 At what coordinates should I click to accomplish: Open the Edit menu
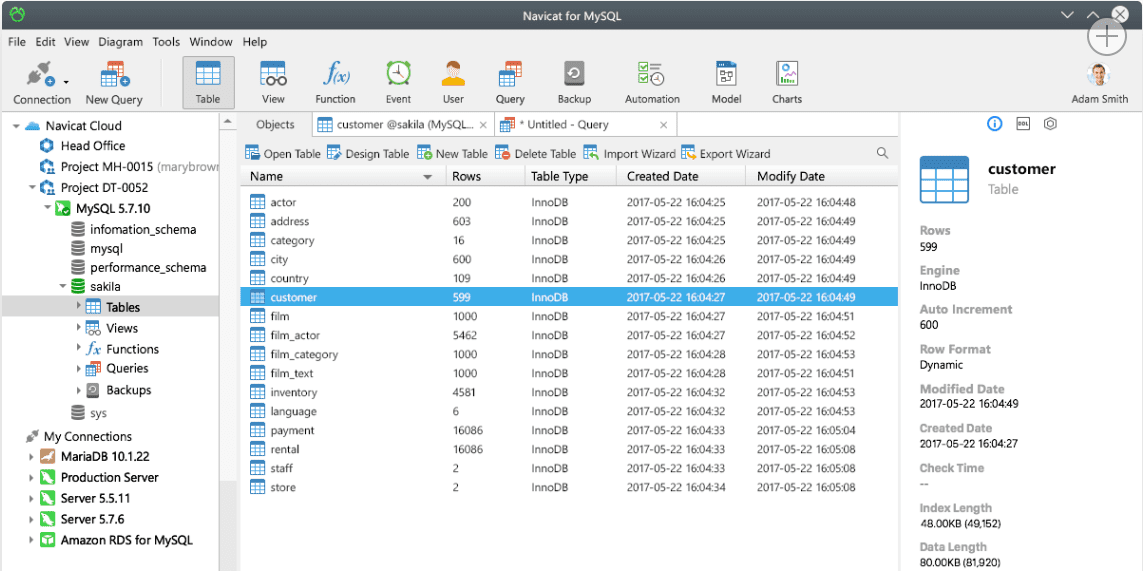click(x=45, y=42)
